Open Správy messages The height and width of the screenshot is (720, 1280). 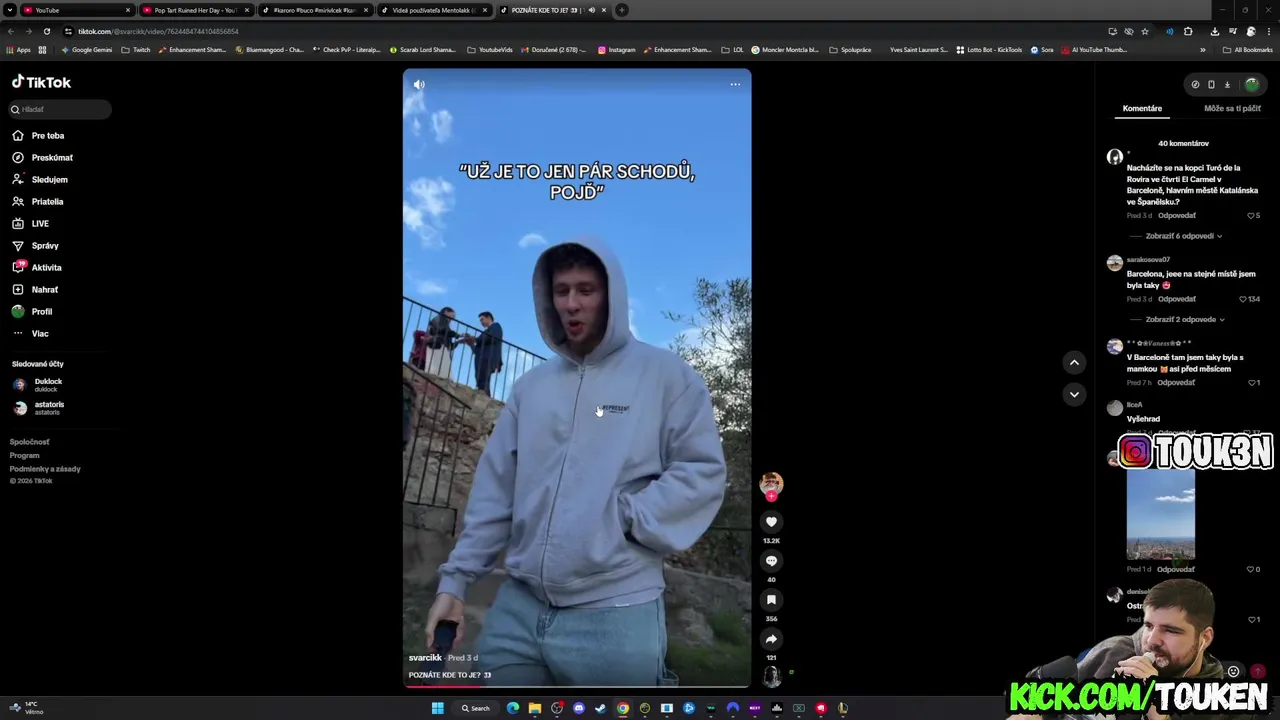pyautogui.click(x=35, y=246)
